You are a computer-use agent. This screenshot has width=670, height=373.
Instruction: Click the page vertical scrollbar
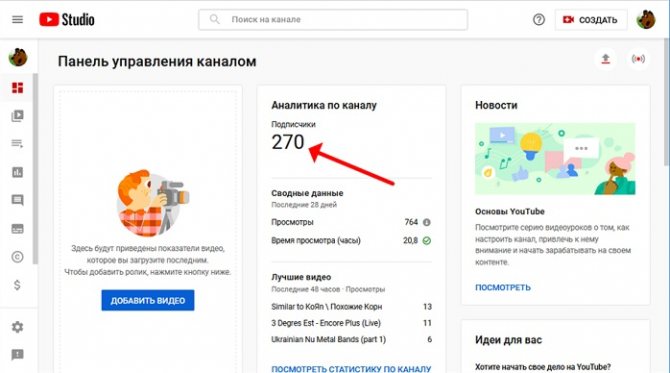pyautogui.click(x=667, y=103)
